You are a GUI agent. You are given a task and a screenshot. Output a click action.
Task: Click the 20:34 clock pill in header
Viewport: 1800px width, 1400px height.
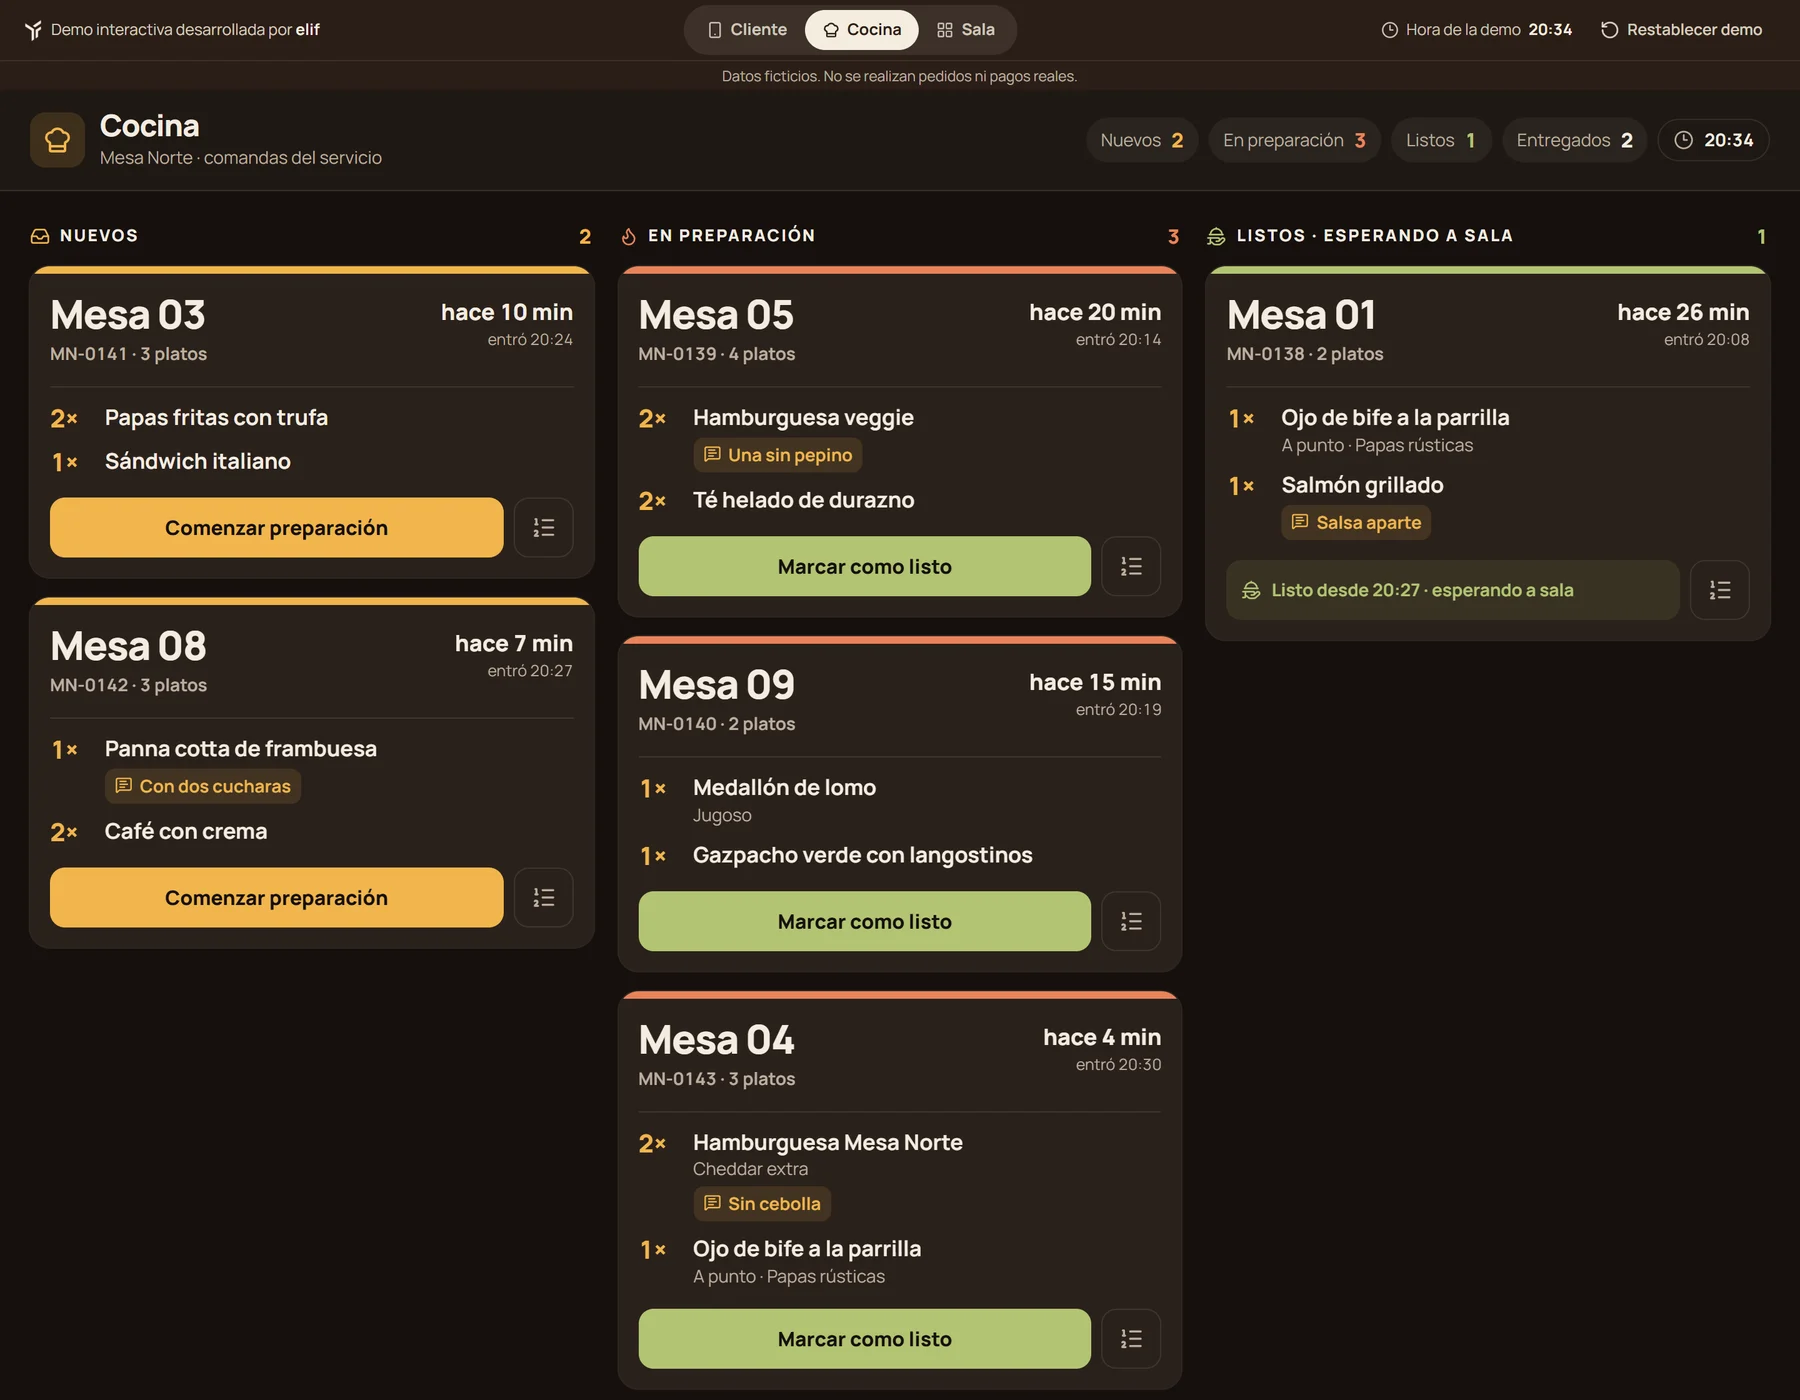[1713, 140]
